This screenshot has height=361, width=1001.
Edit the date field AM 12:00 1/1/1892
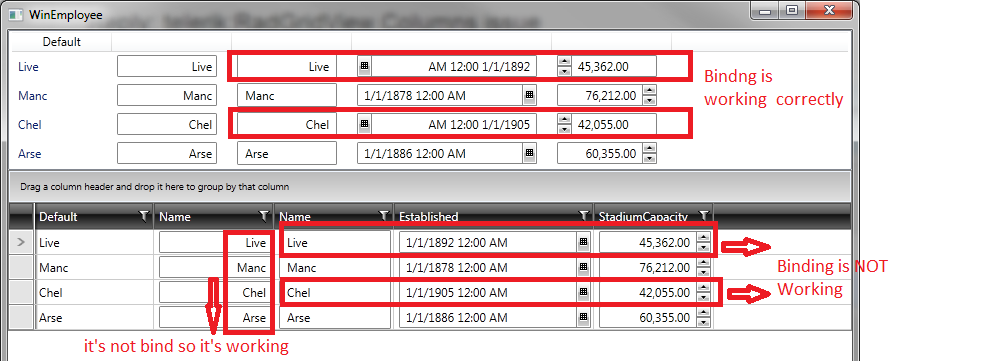click(x=455, y=66)
